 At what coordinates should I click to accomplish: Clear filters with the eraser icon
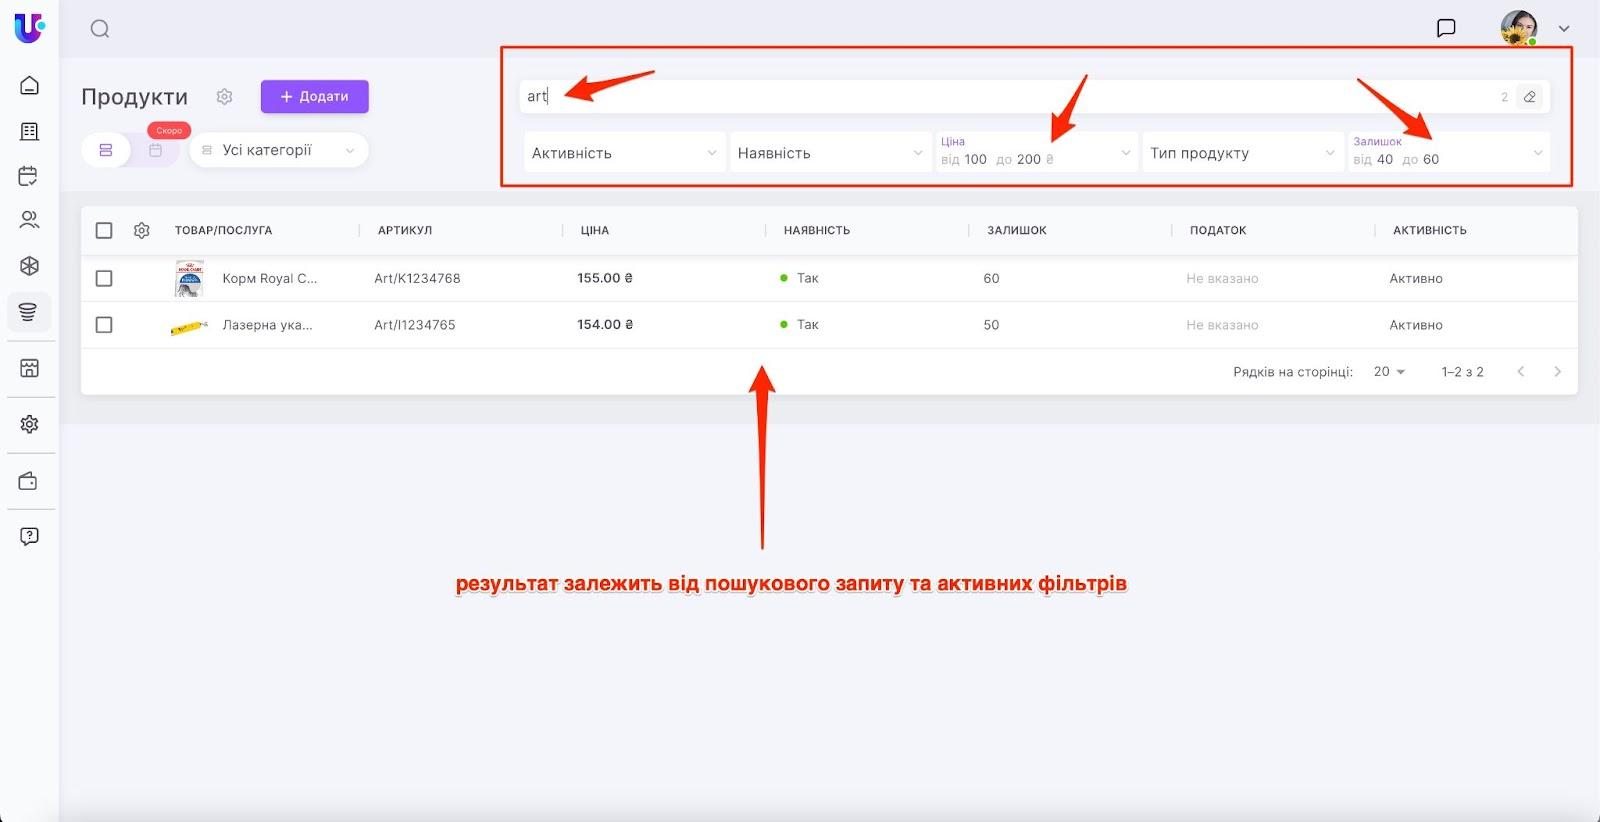click(1529, 97)
